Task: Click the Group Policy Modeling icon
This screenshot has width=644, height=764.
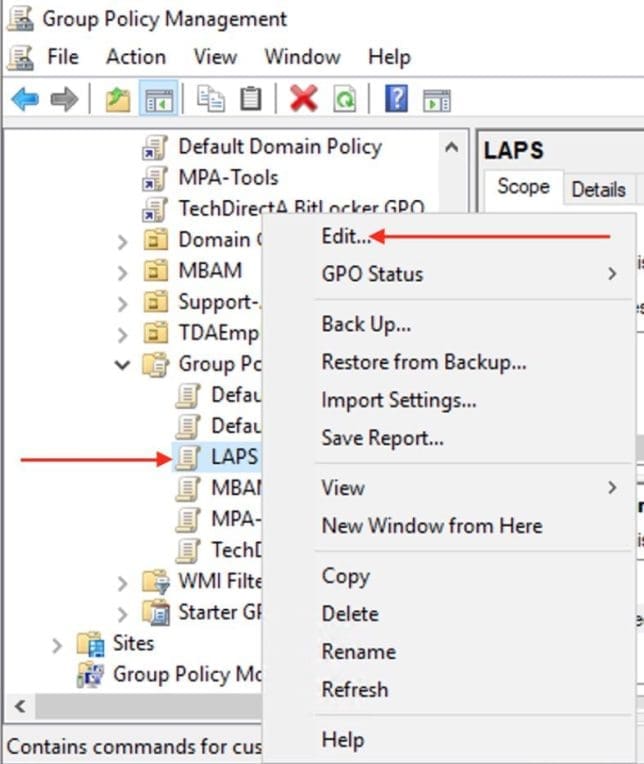Action: point(91,675)
